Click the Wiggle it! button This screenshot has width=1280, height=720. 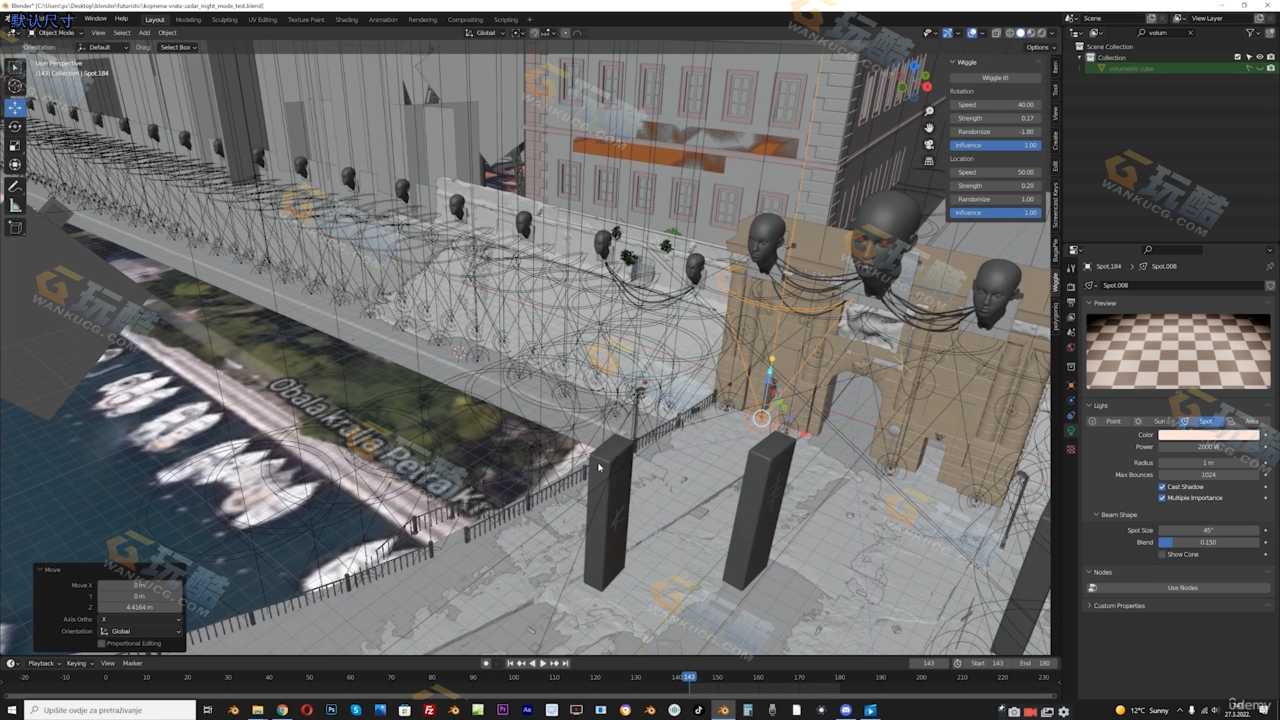[995, 78]
